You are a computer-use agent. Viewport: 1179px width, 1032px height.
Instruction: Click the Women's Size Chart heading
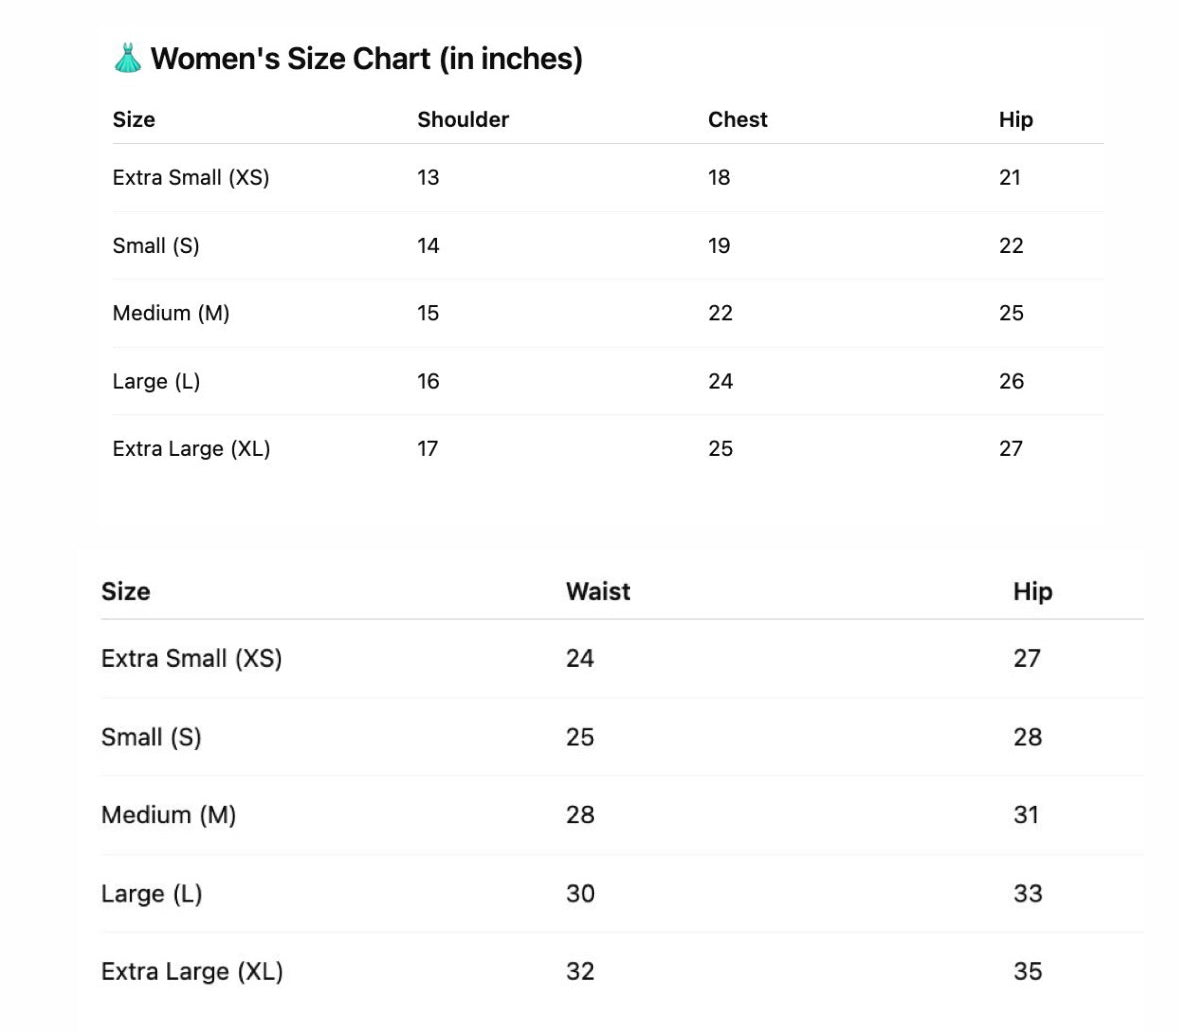coord(366,59)
